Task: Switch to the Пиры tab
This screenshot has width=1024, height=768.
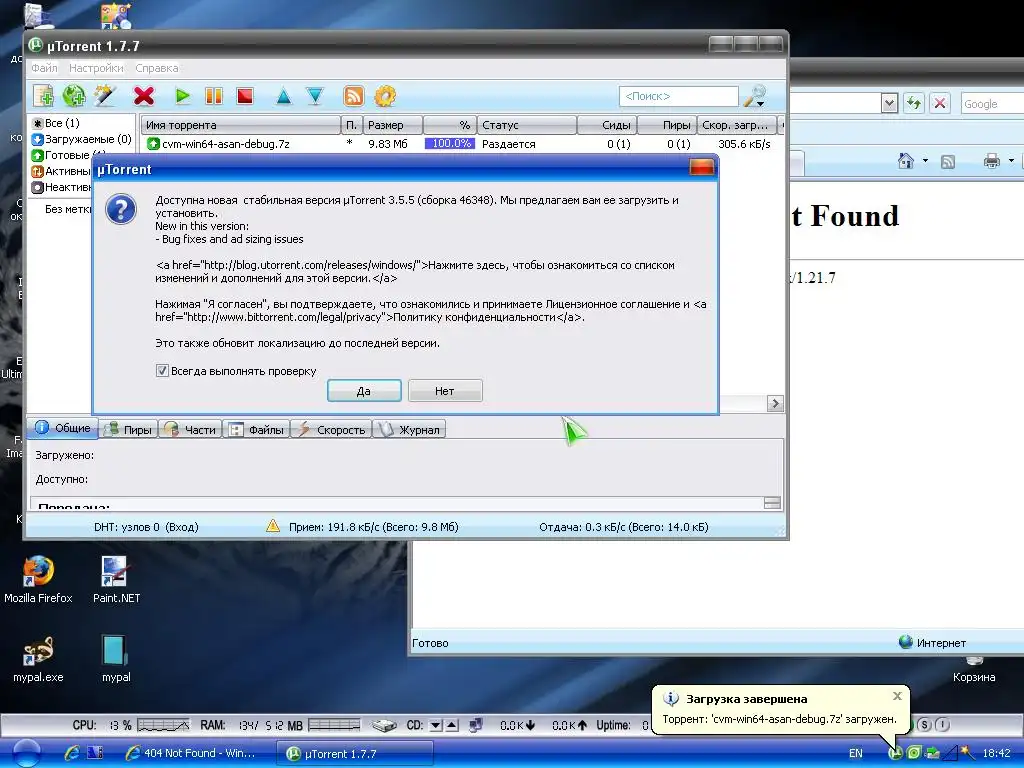Action: (129, 430)
